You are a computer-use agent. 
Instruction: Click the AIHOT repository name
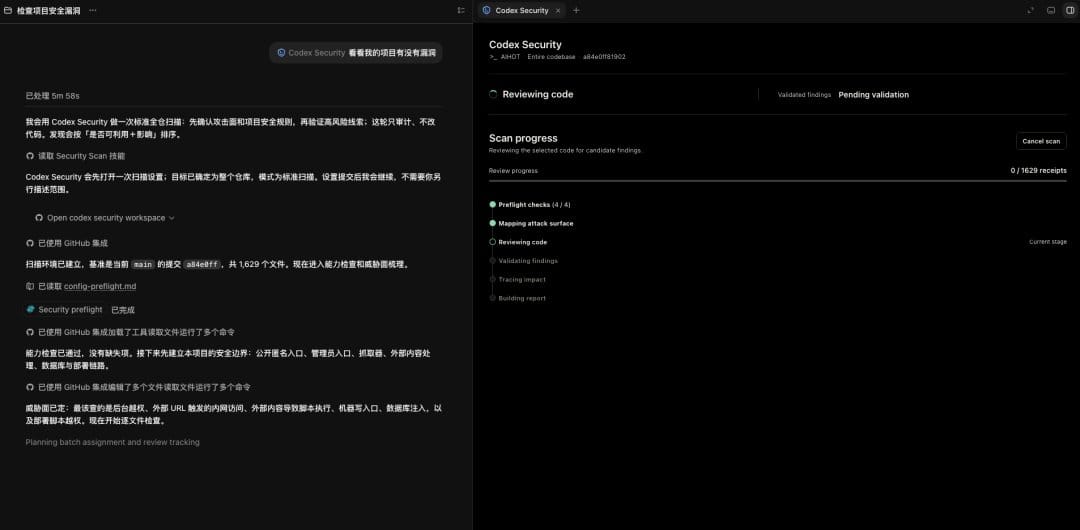click(510, 57)
